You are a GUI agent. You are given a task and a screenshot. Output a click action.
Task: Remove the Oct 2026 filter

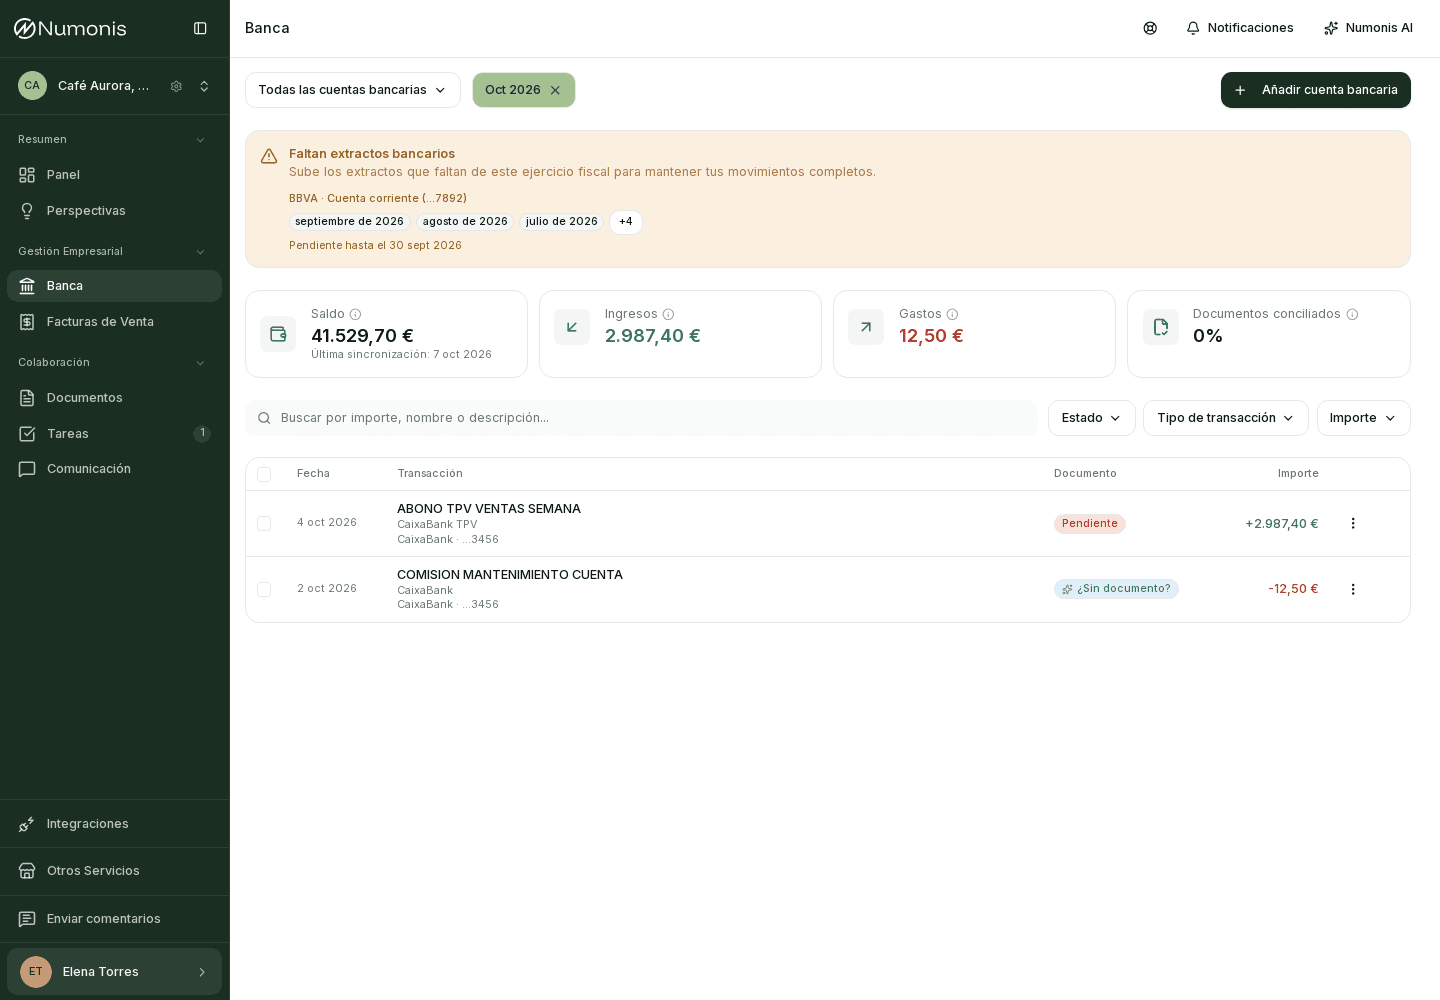[x=555, y=90]
